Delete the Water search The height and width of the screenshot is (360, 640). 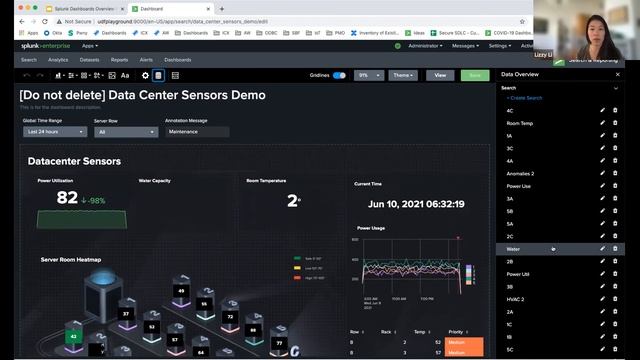coord(615,249)
